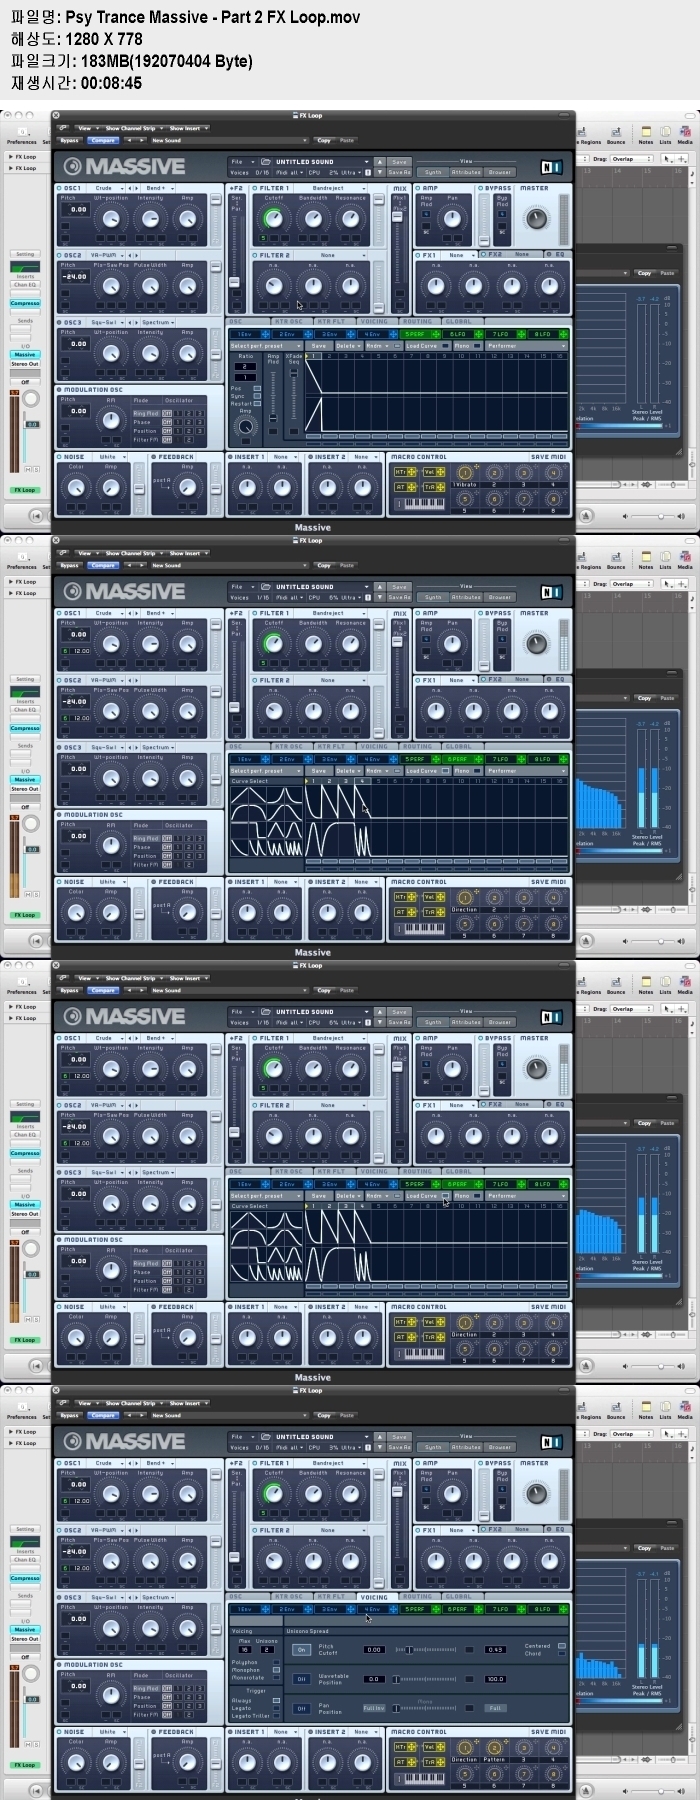Select the Polyphon voicing mode
700x1800 pixels.
tap(277, 1663)
